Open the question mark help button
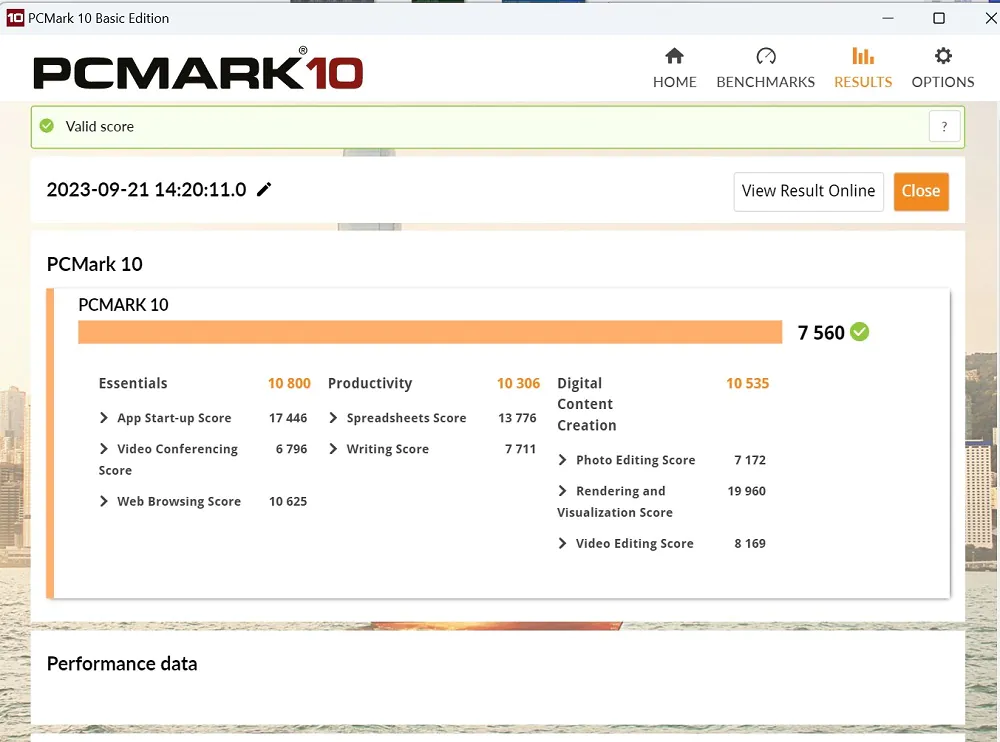The width and height of the screenshot is (1000, 742). [945, 126]
